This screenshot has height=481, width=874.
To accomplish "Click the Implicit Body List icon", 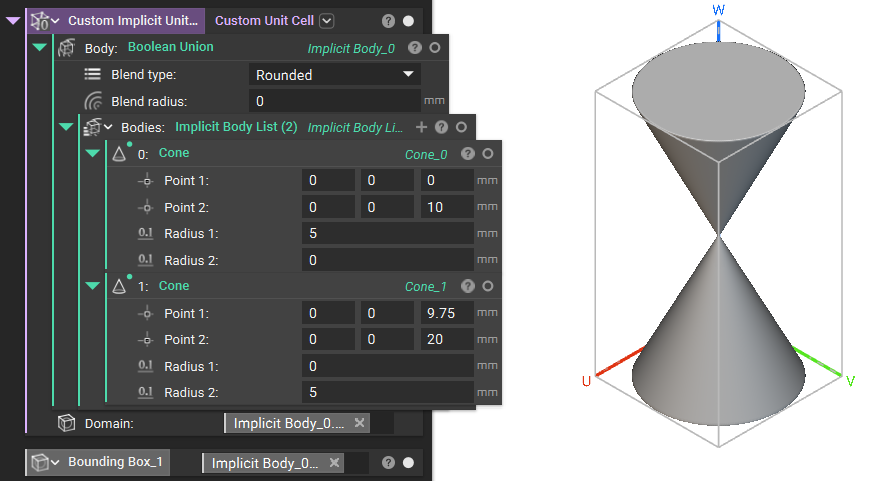I will (92, 127).
